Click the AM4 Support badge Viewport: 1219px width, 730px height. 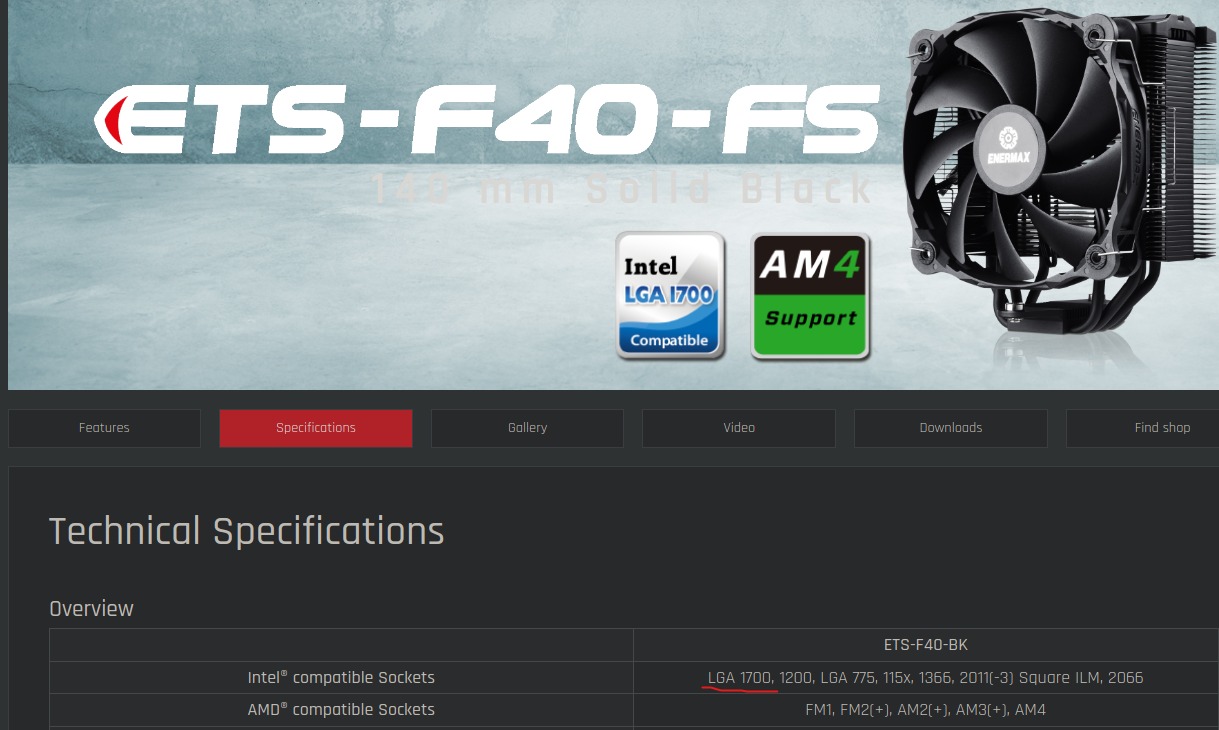click(x=811, y=296)
